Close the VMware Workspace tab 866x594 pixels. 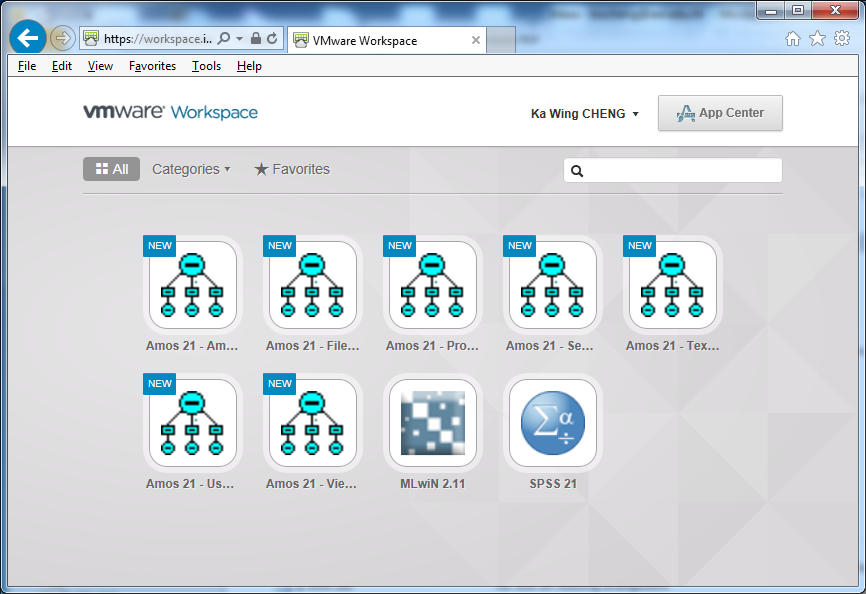point(476,40)
